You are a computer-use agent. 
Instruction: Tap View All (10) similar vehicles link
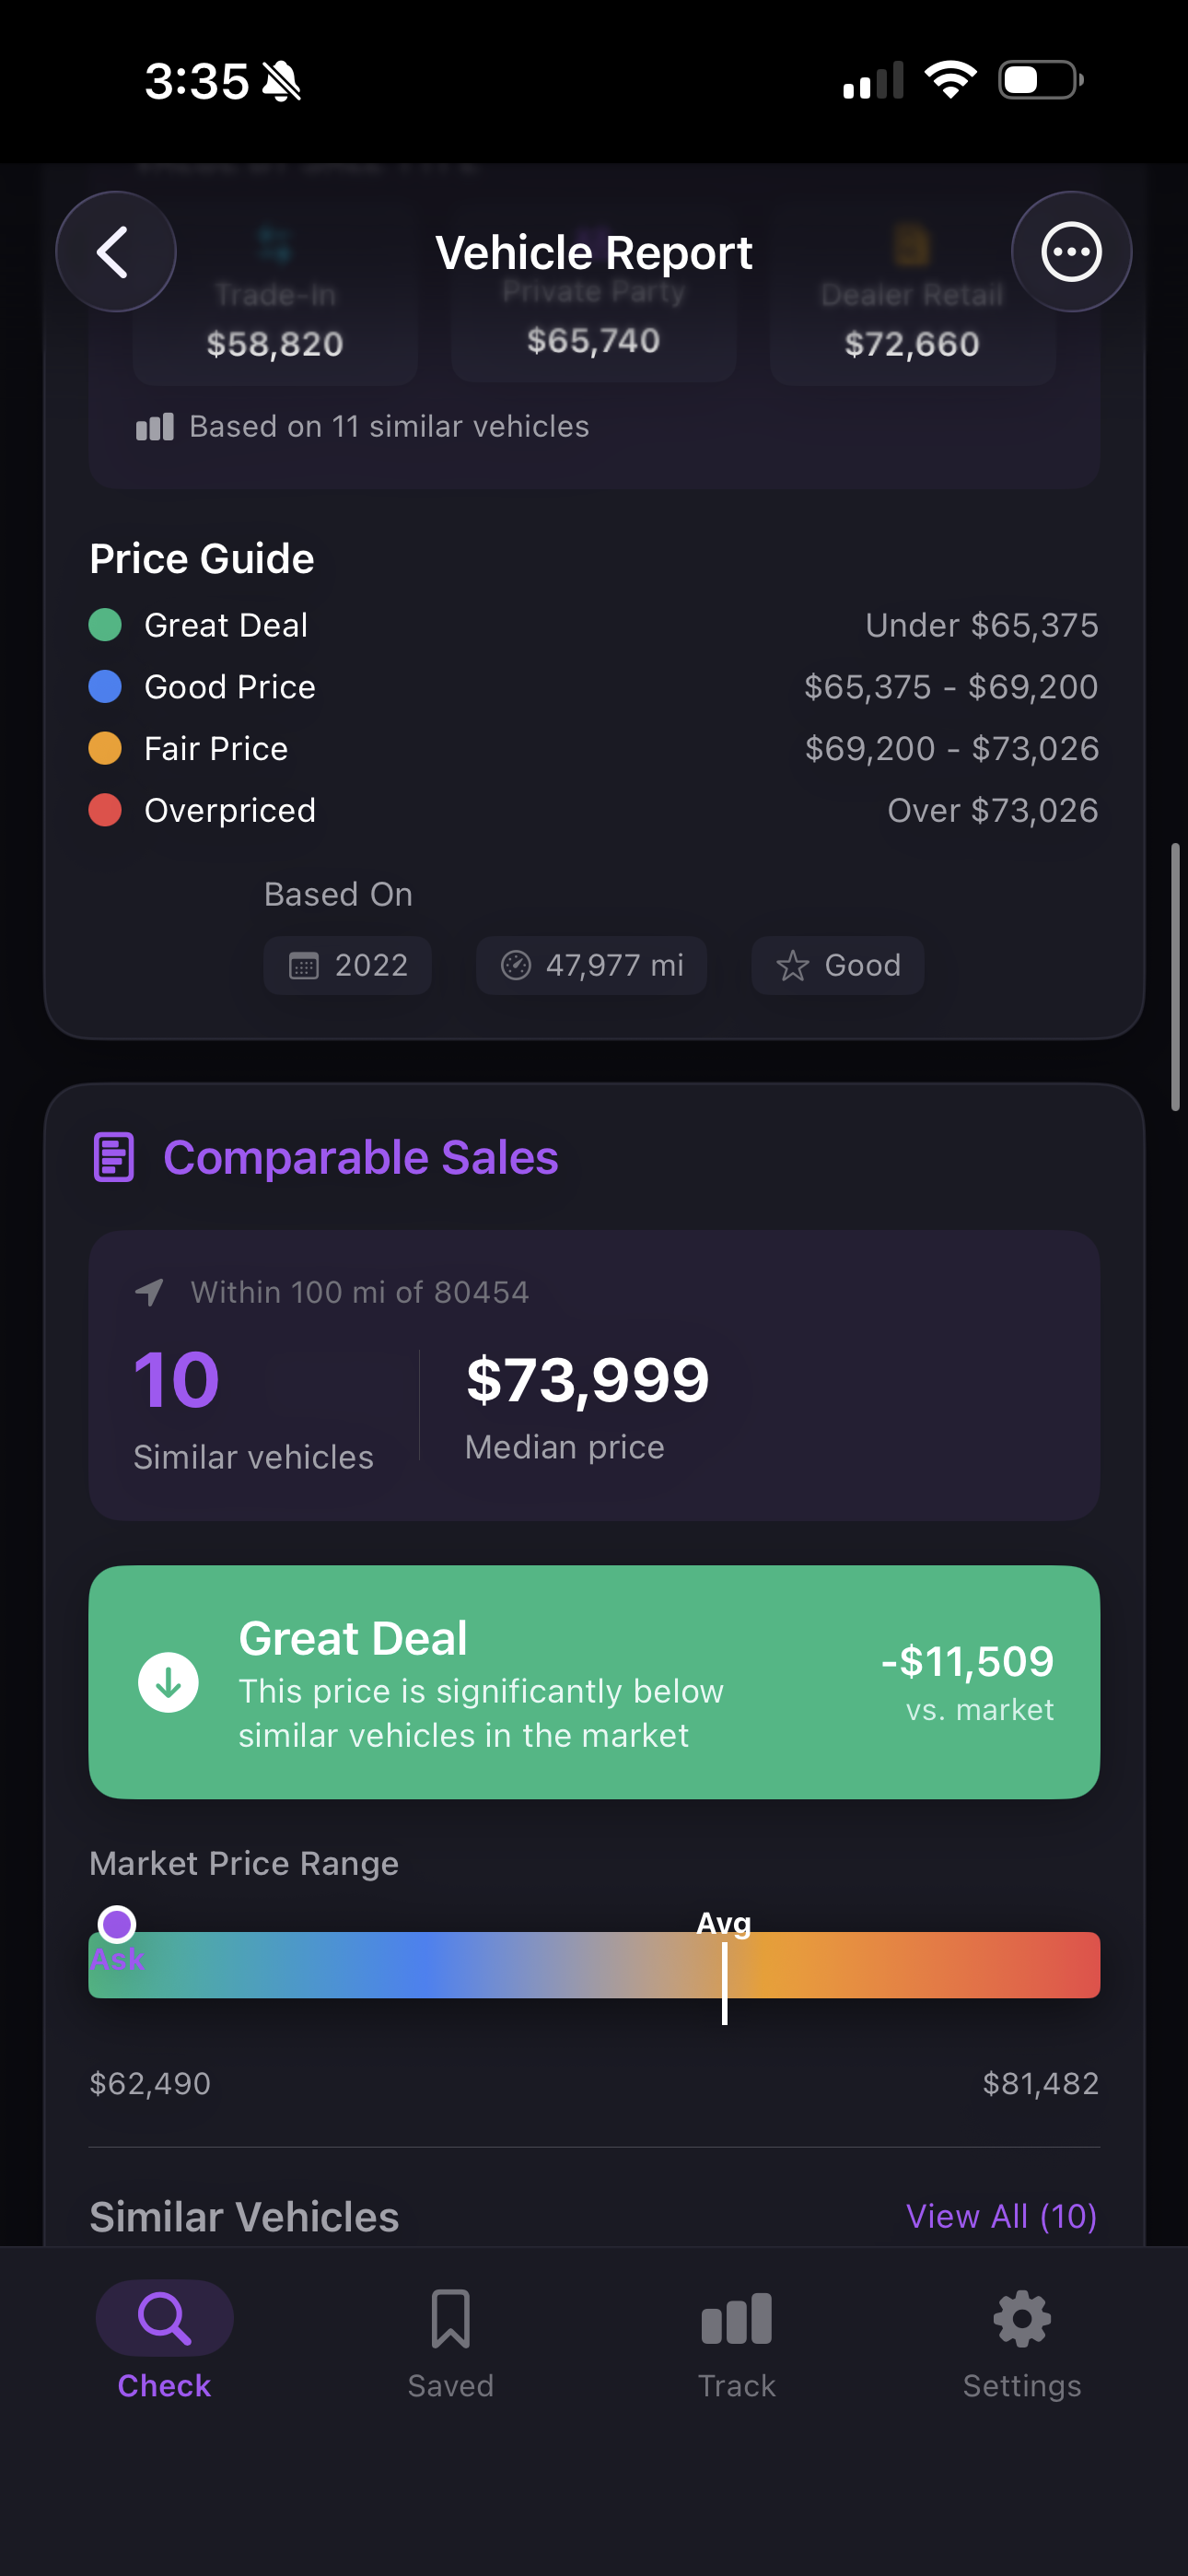[x=1001, y=2216]
